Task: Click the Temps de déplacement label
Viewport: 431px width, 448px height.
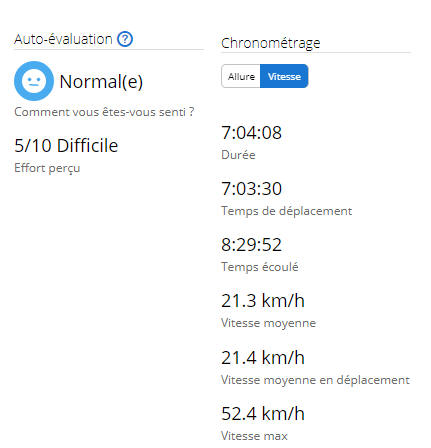Action: [x=286, y=211]
